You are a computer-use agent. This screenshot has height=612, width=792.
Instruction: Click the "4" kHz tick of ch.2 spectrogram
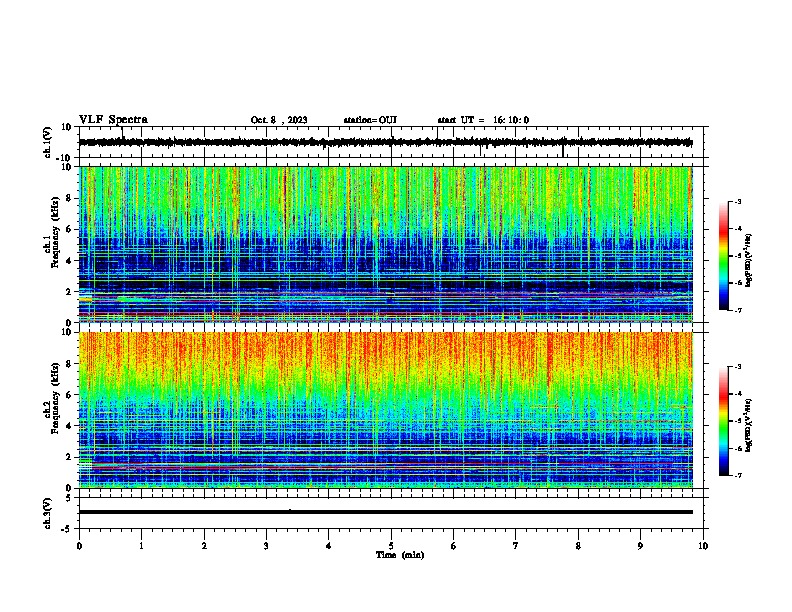[70, 426]
